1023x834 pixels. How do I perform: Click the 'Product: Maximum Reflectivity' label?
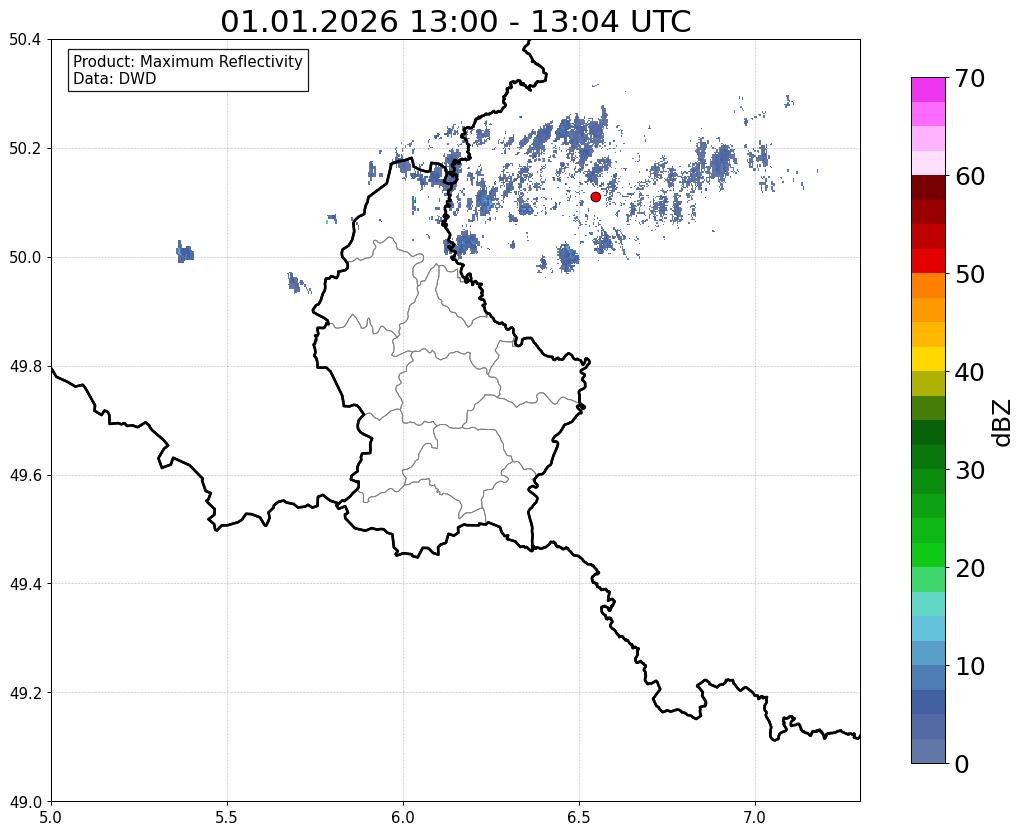[x=188, y=61]
